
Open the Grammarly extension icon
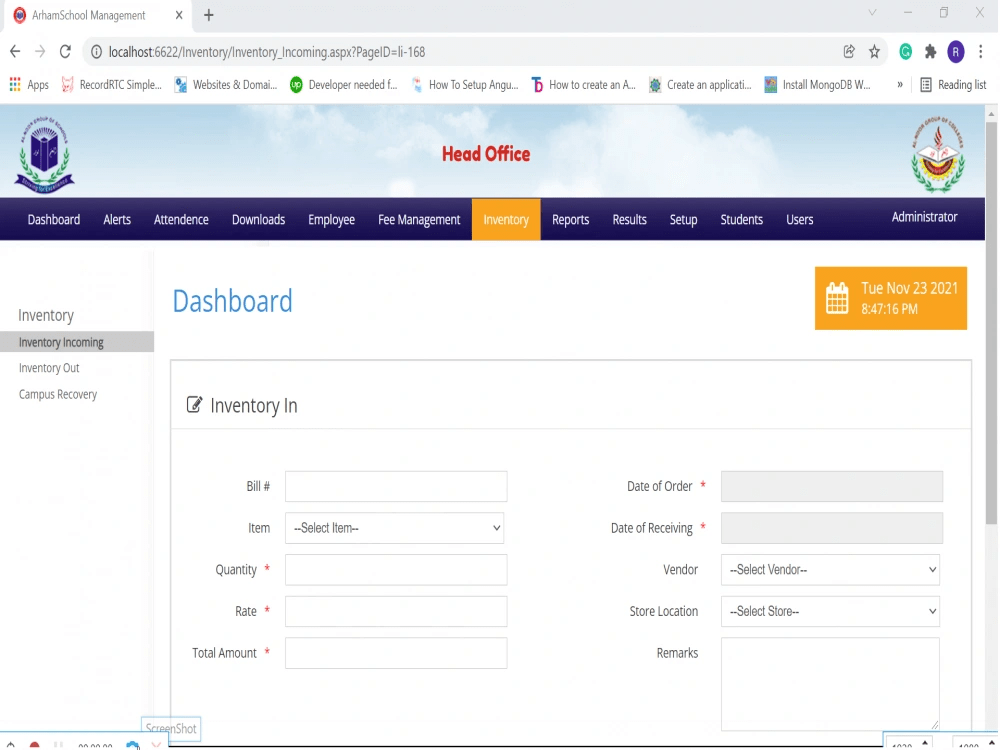(906, 52)
